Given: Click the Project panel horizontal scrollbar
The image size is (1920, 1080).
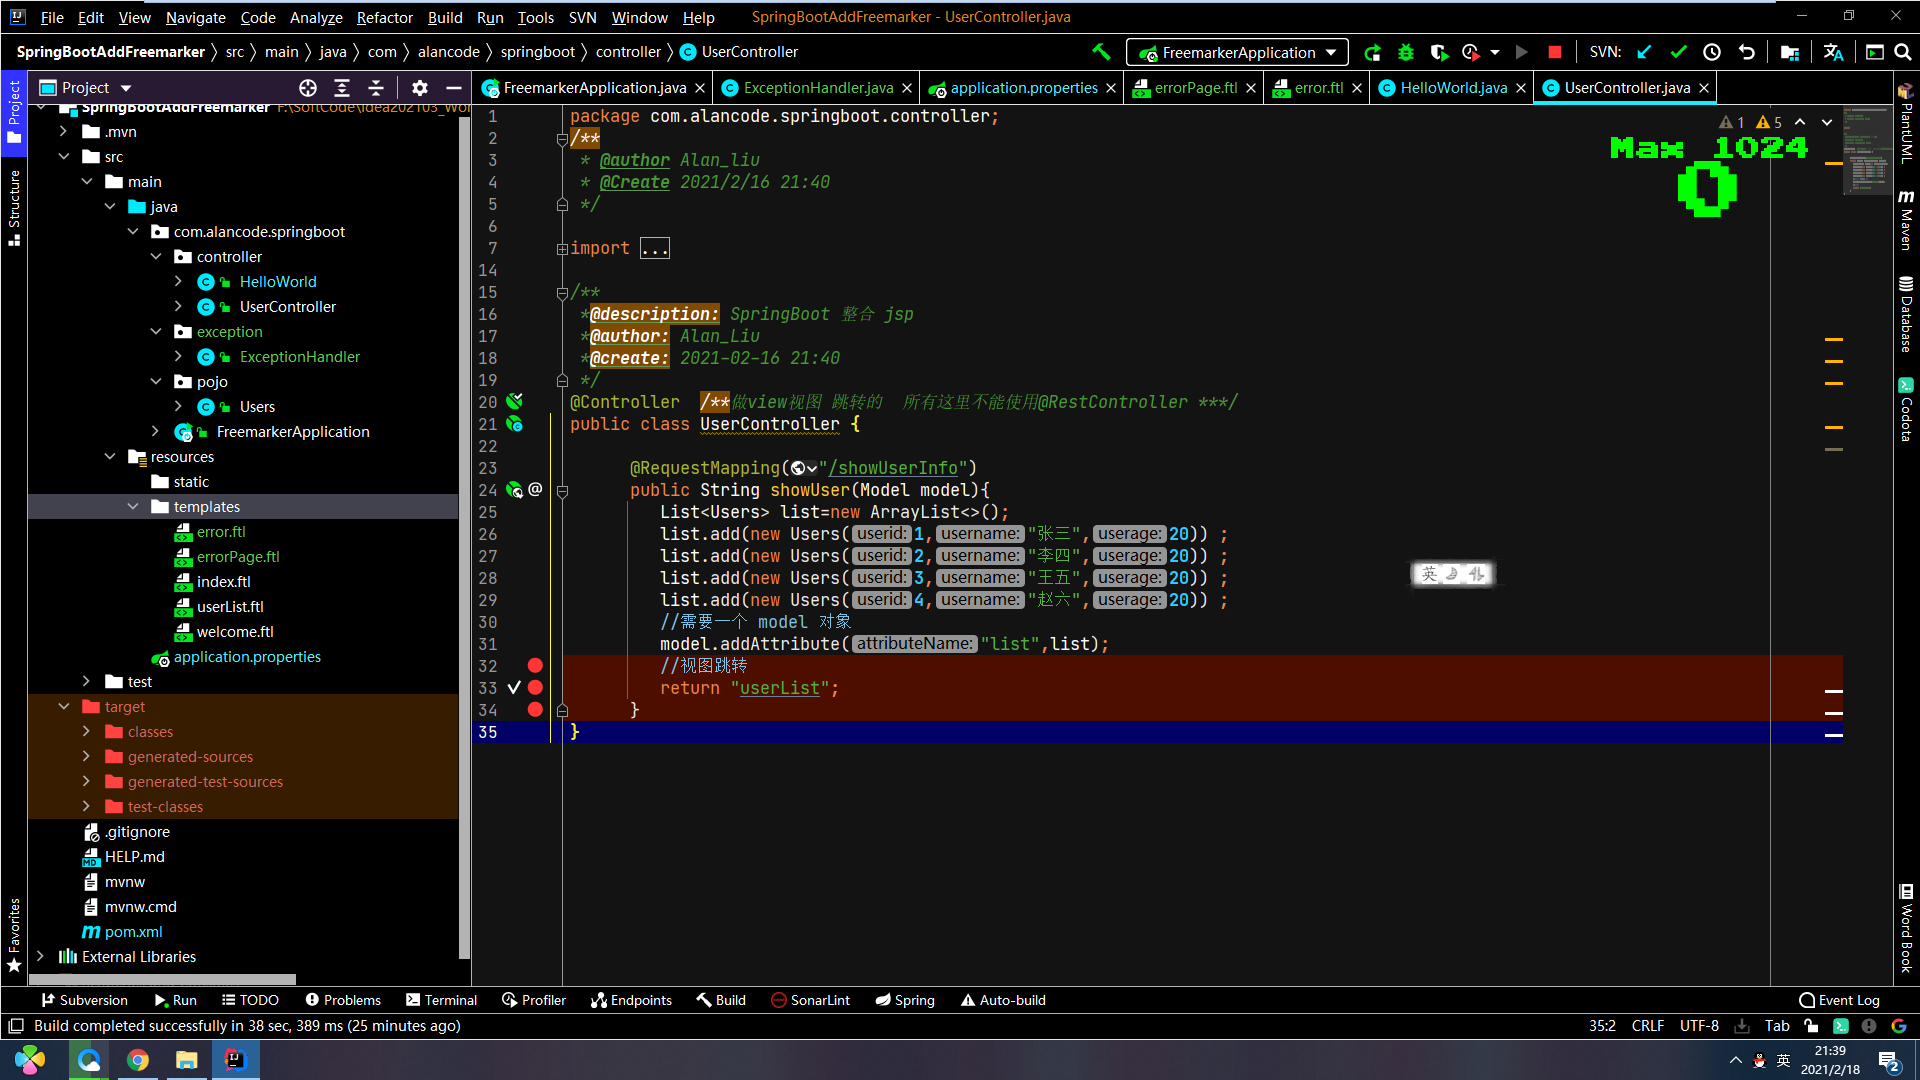Looking at the screenshot, I should [163, 979].
